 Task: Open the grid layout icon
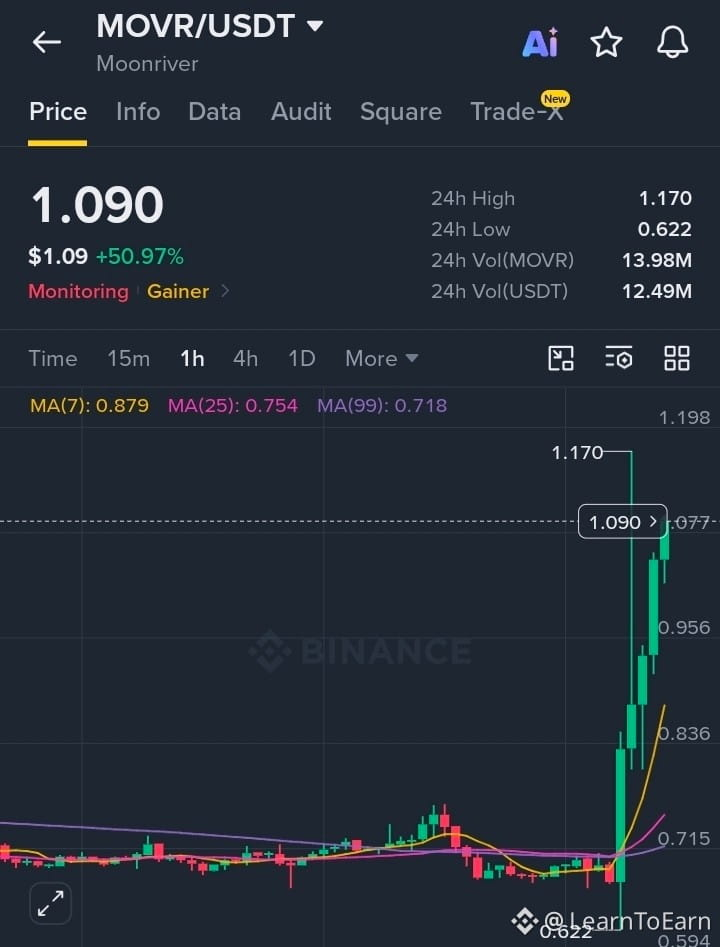(677, 358)
